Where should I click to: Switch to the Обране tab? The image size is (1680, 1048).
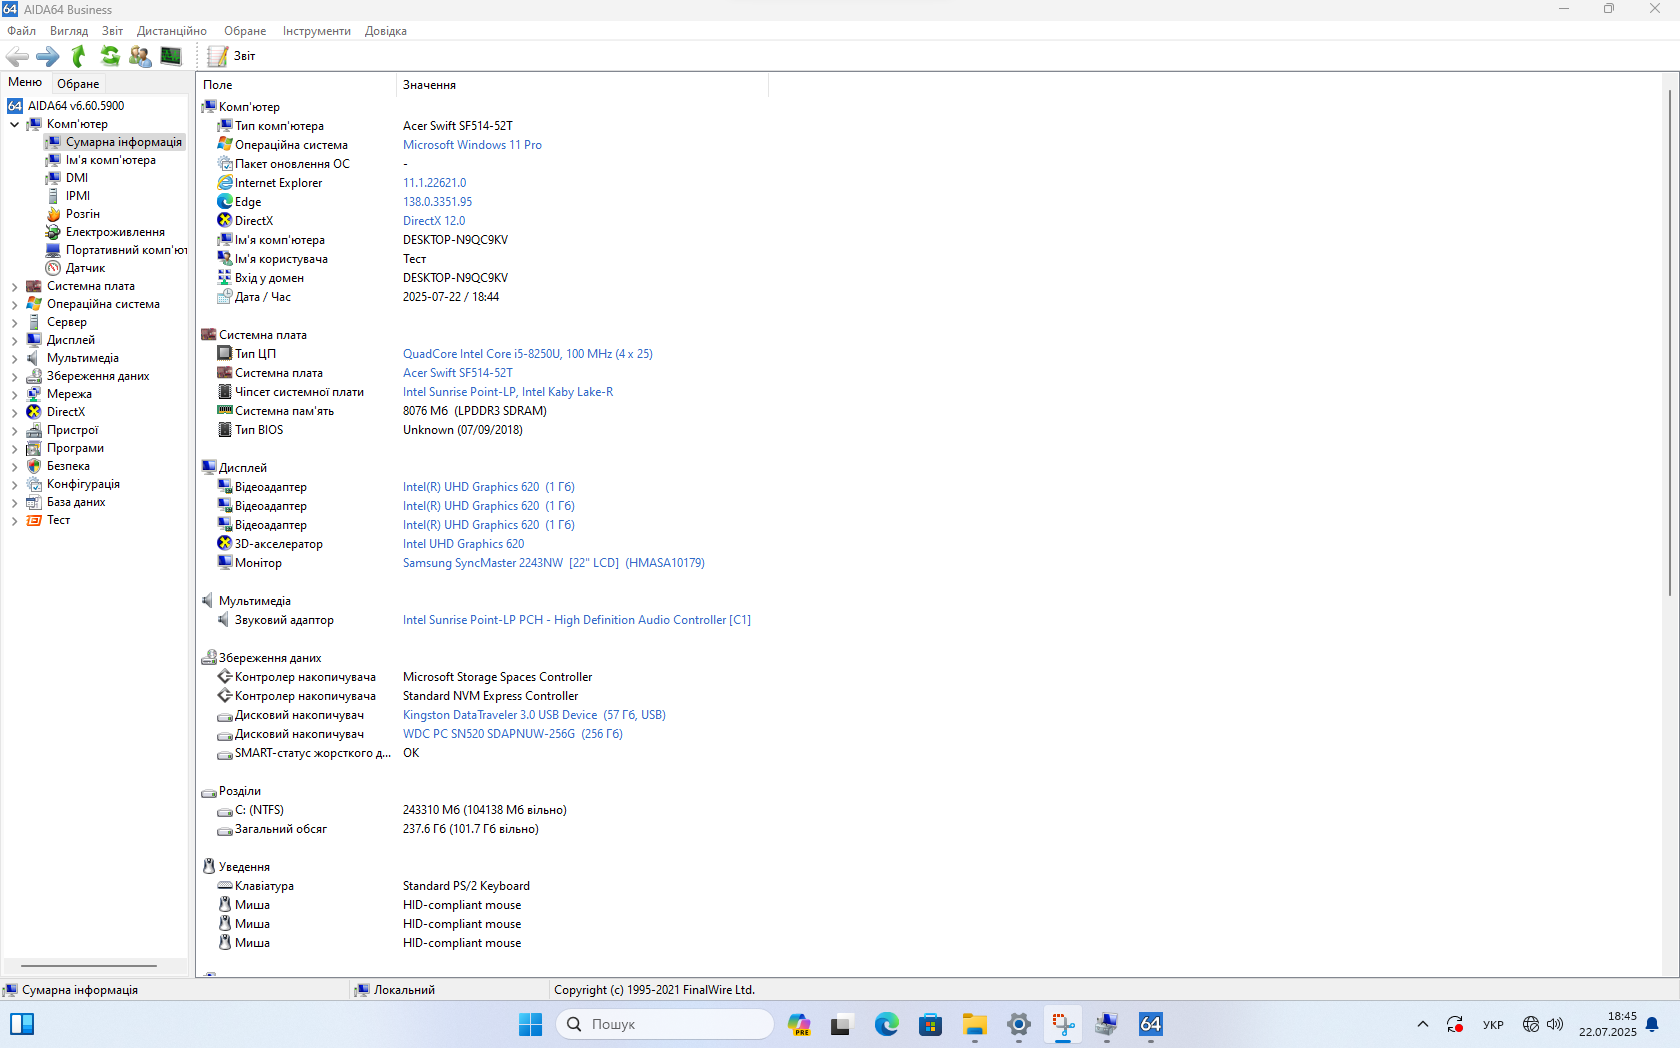[x=78, y=84]
